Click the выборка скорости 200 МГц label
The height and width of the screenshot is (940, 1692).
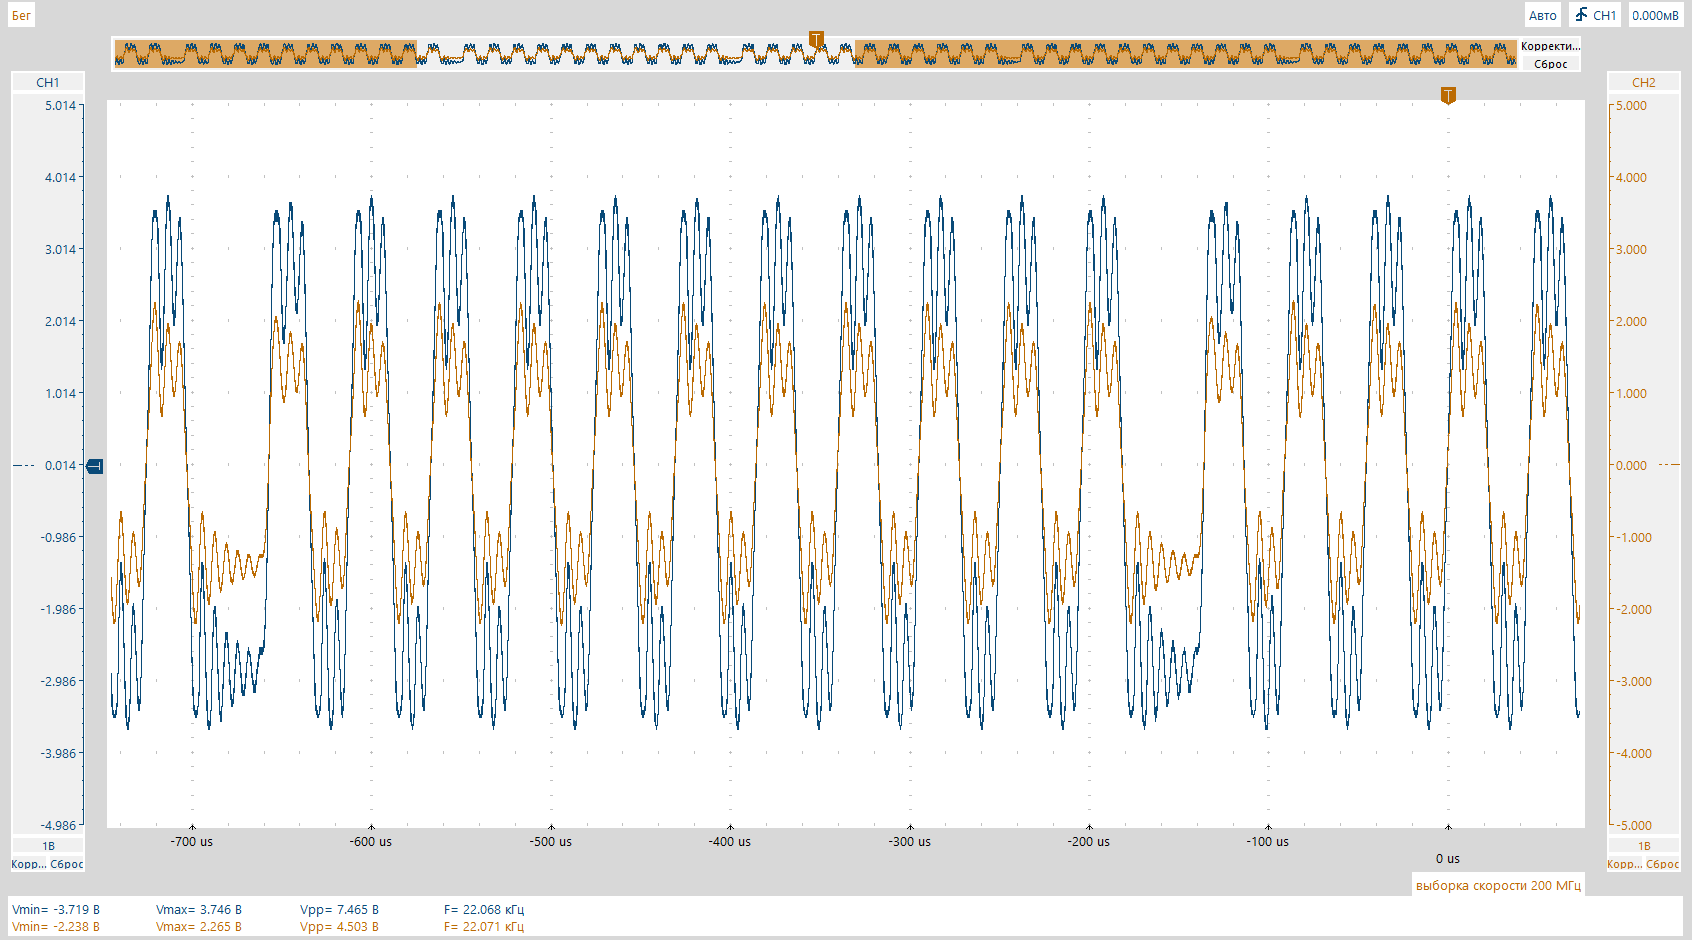coord(1498,885)
